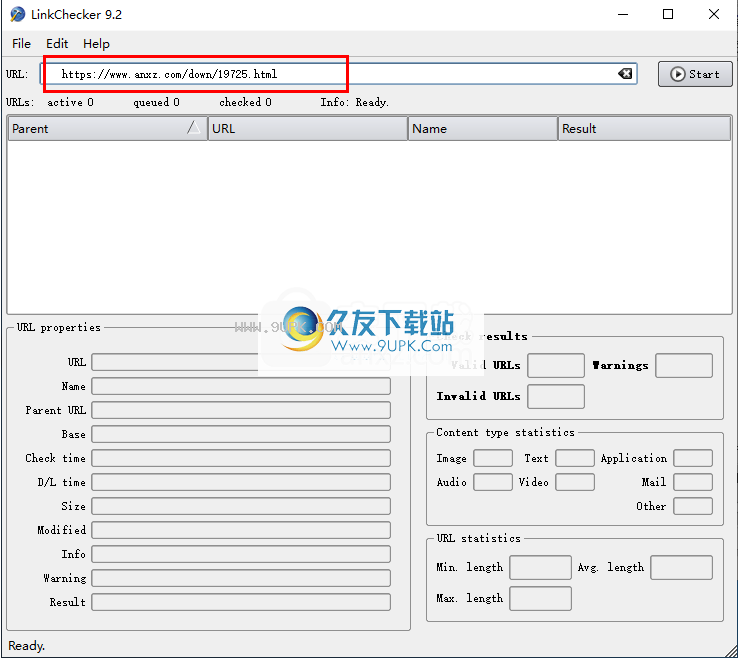
Task: Click the Mail content type box
Action: click(693, 482)
